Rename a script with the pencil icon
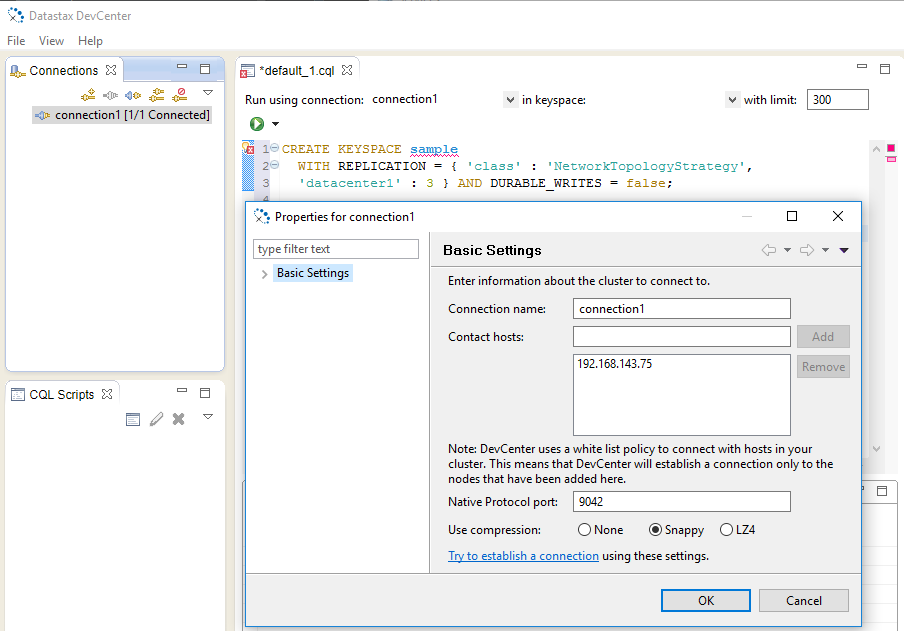Image resolution: width=904 pixels, height=631 pixels. [x=156, y=418]
